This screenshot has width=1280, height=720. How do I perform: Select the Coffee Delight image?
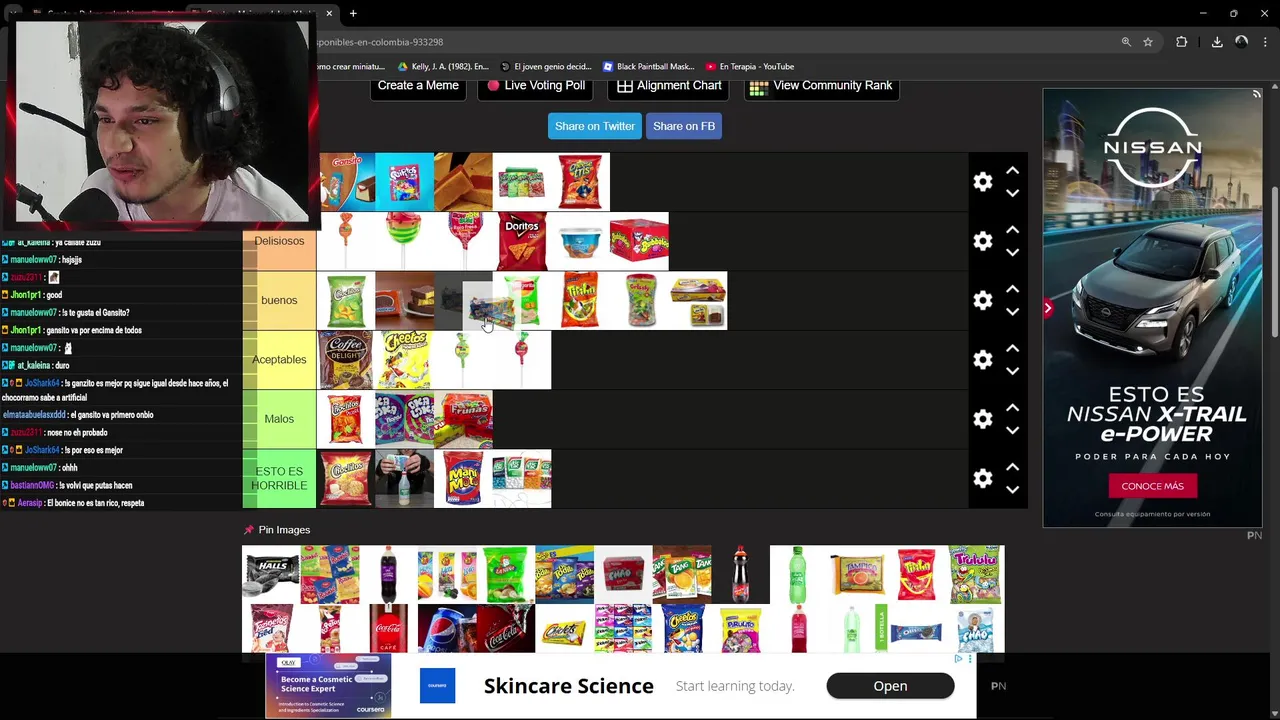345,360
